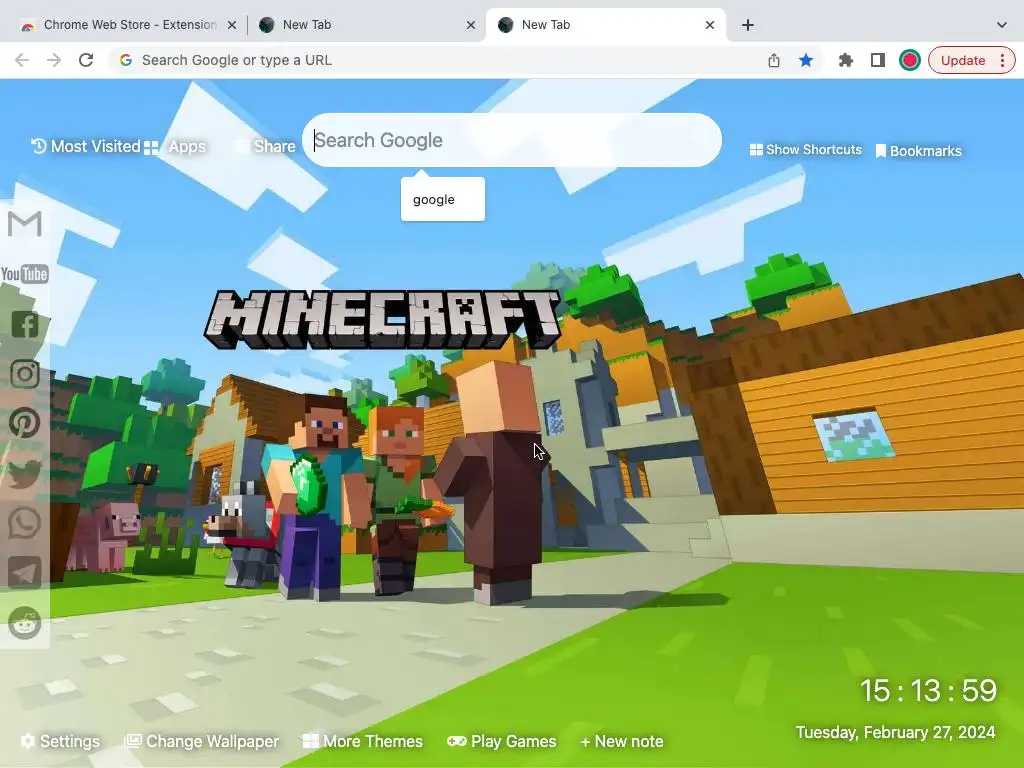
Task: Open the Pinterest sidebar icon
Action: (25, 423)
